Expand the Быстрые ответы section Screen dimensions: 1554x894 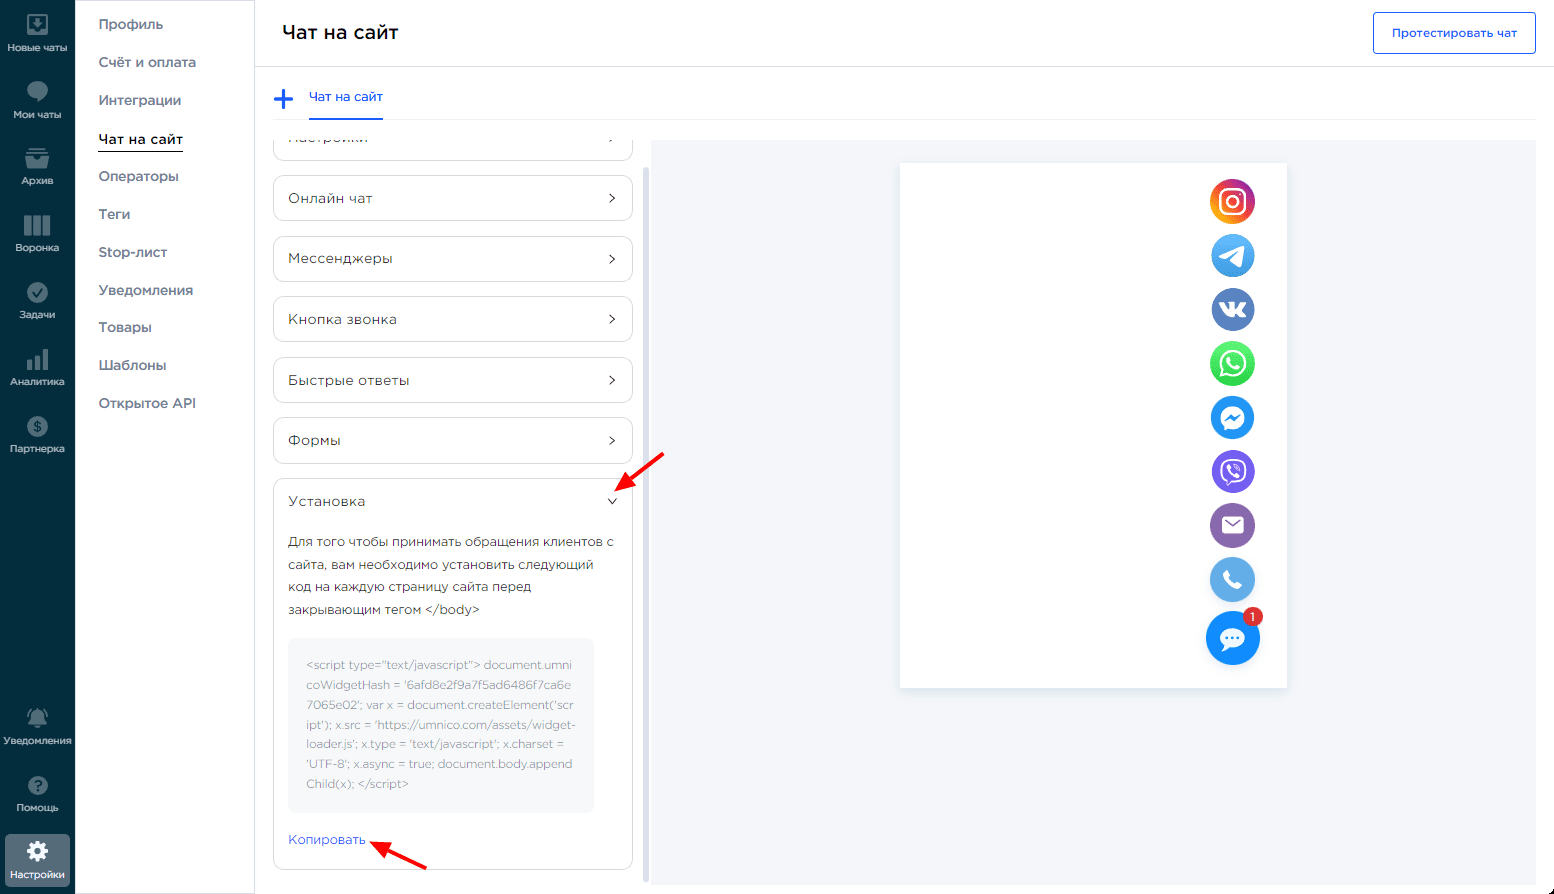[452, 380]
